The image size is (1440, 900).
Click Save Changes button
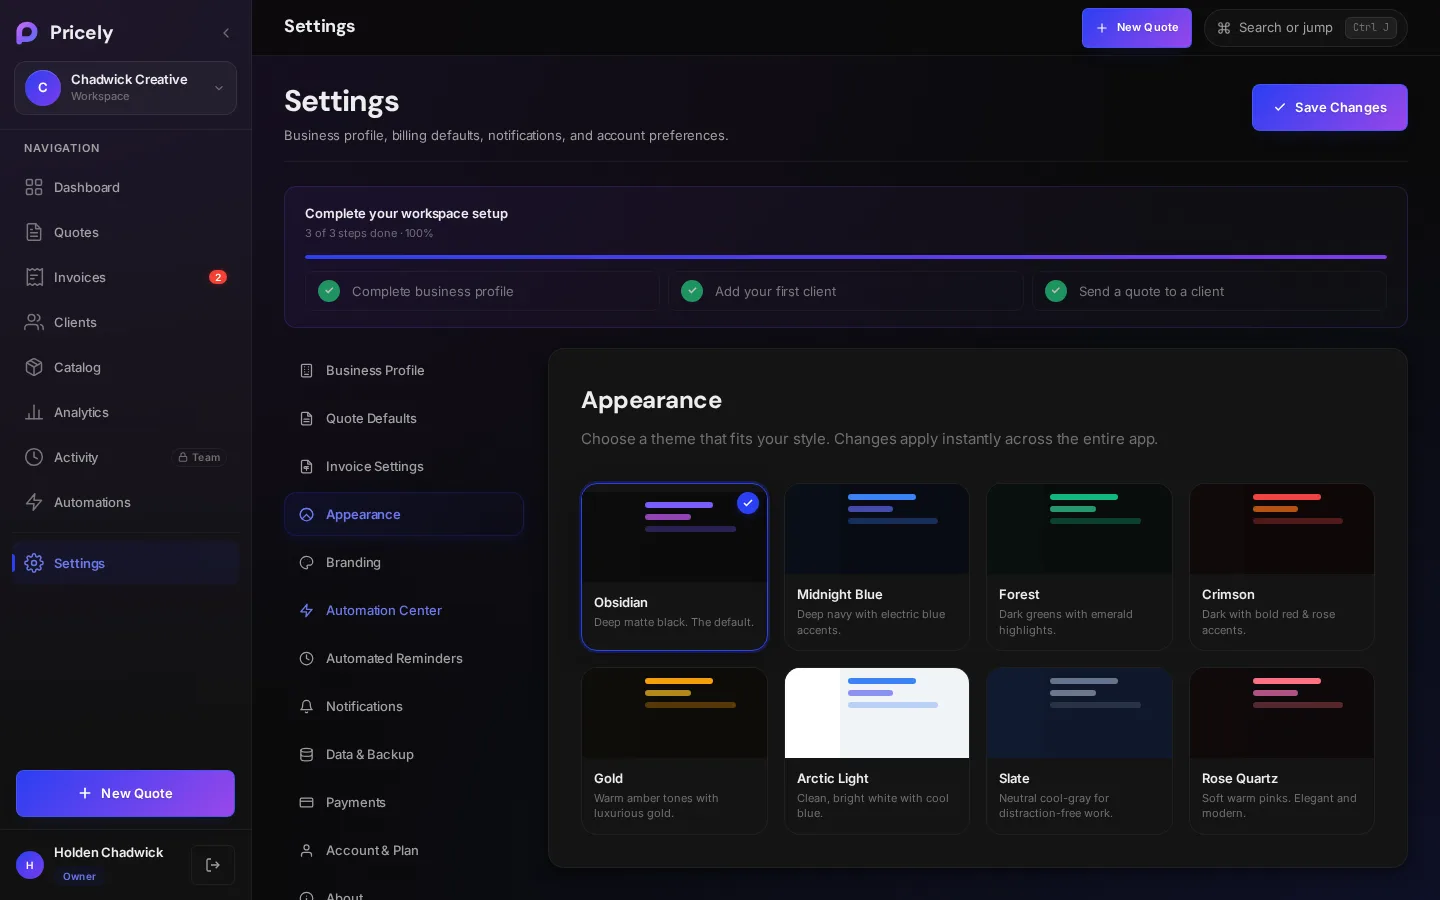[1330, 107]
